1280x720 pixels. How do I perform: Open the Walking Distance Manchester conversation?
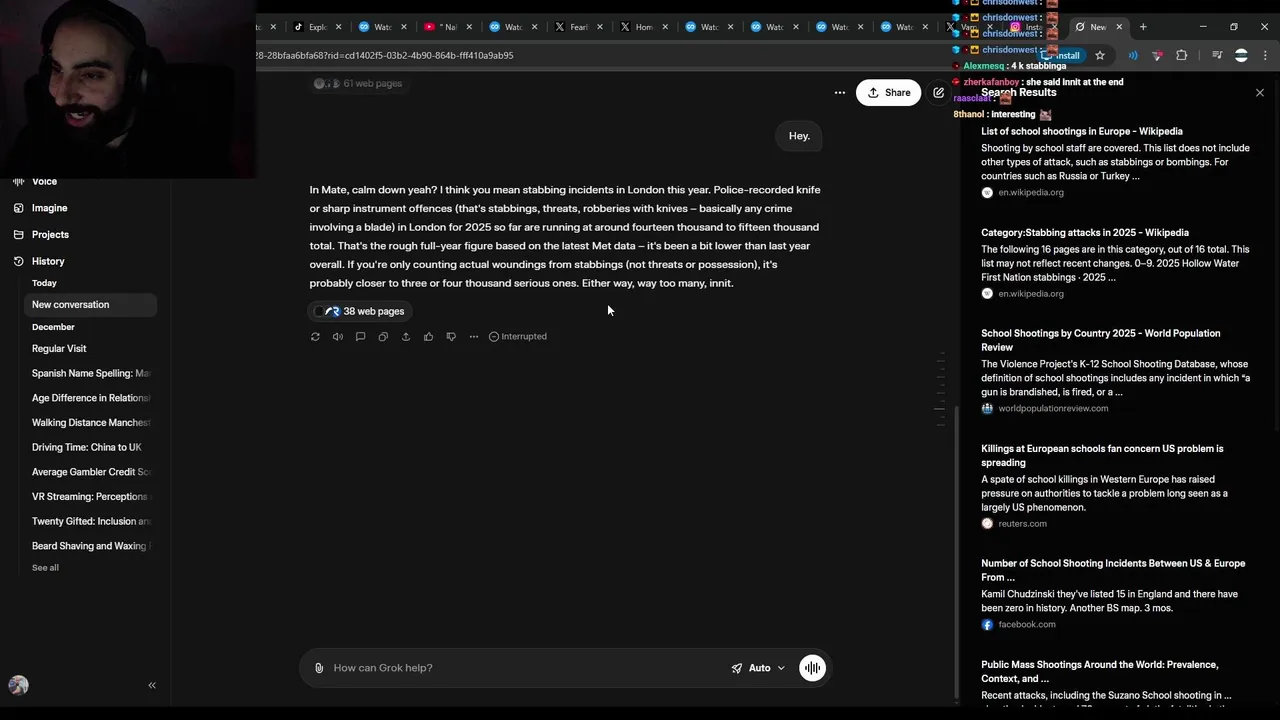tap(90, 423)
